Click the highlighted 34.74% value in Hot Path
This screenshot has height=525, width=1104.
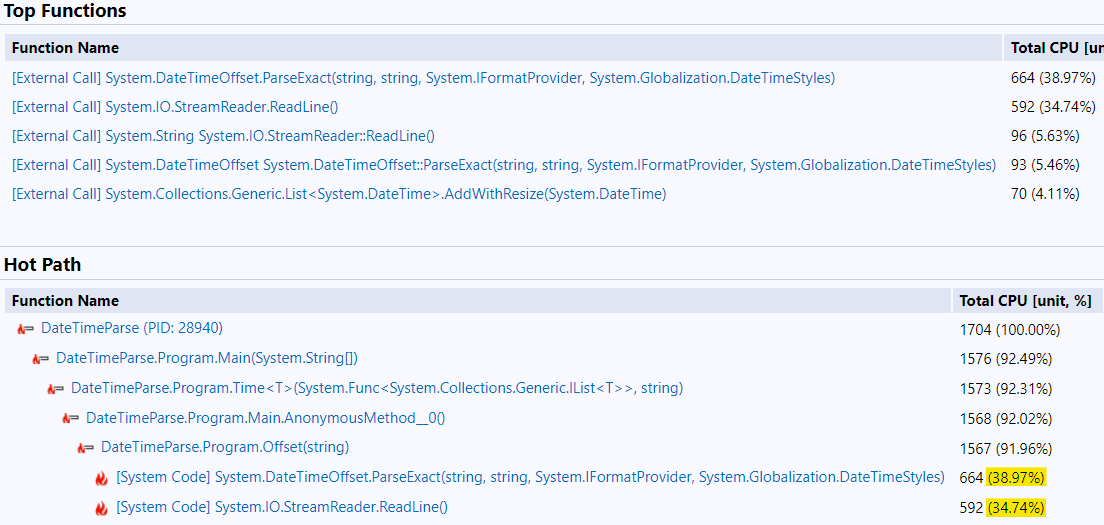(1015, 508)
